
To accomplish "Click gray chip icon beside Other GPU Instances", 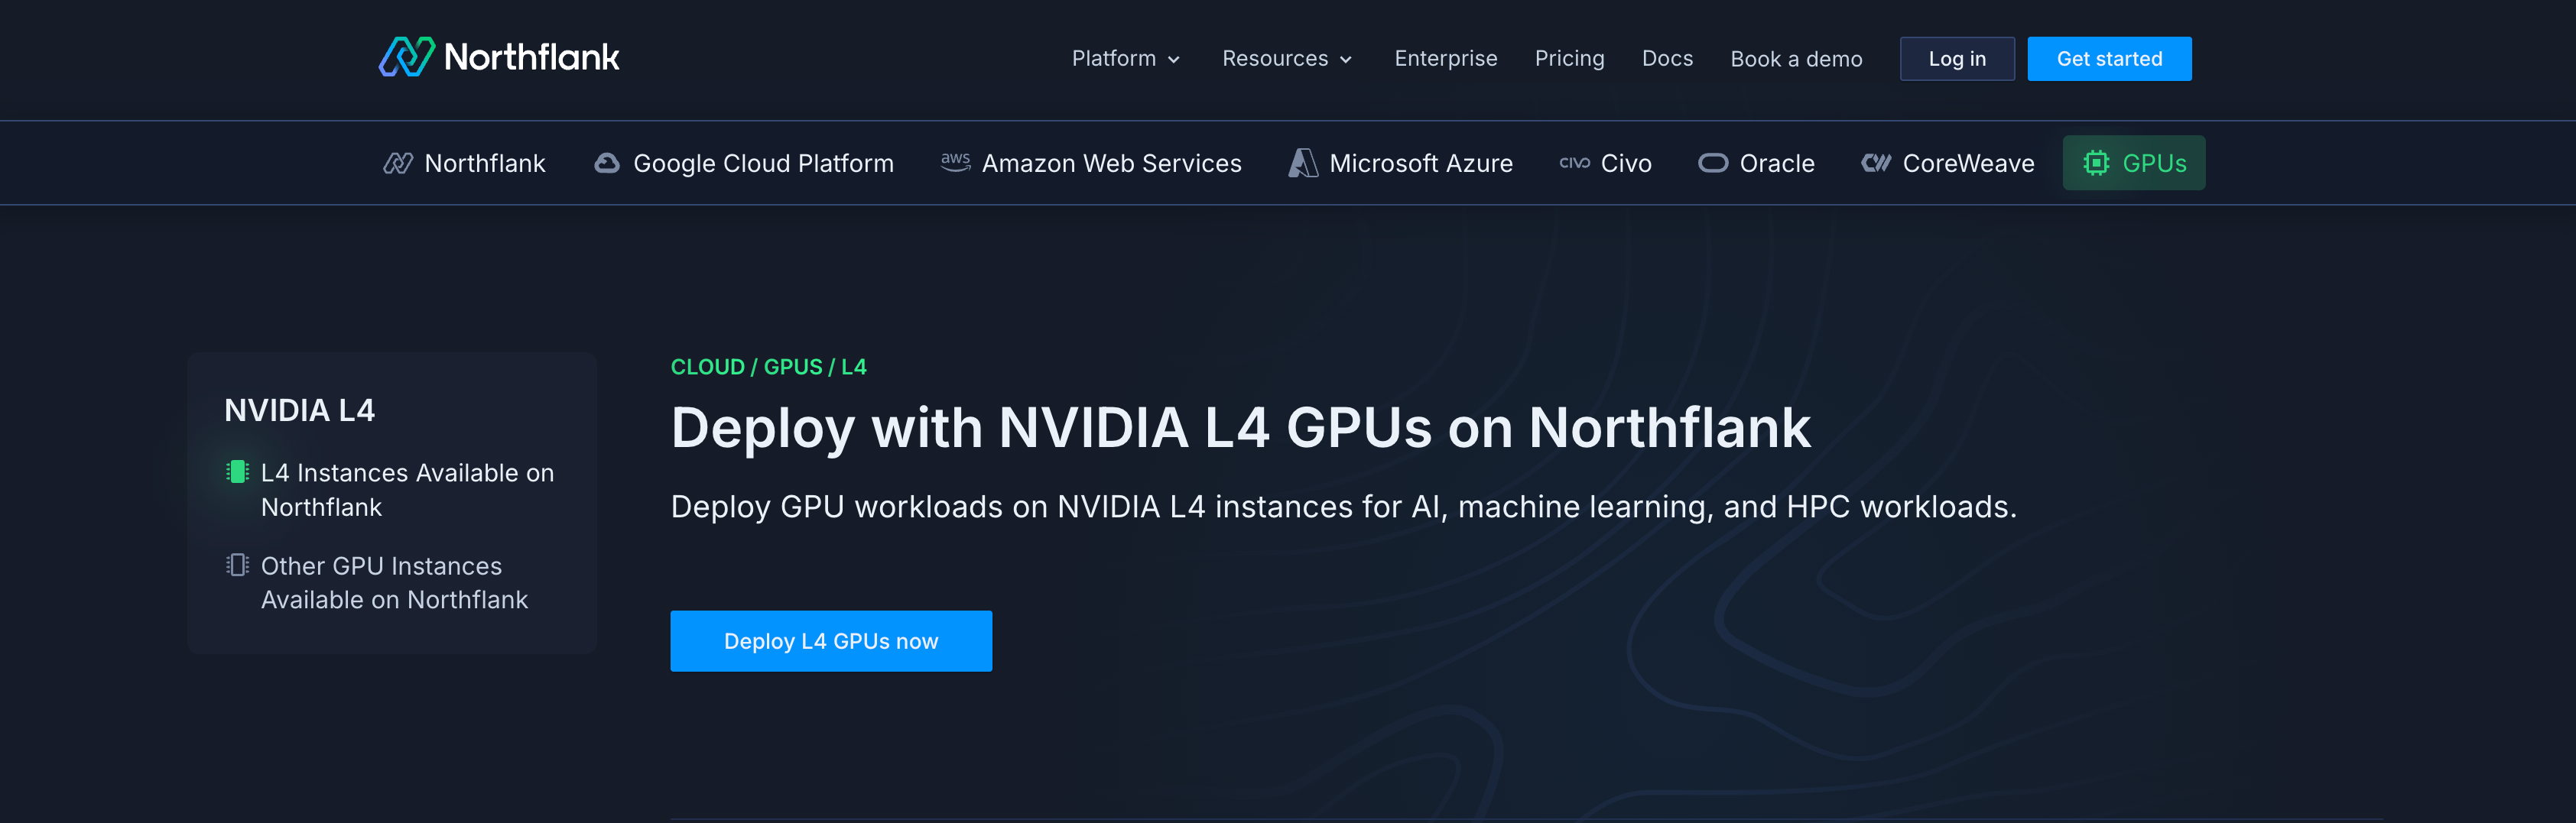I will [237, 565].
